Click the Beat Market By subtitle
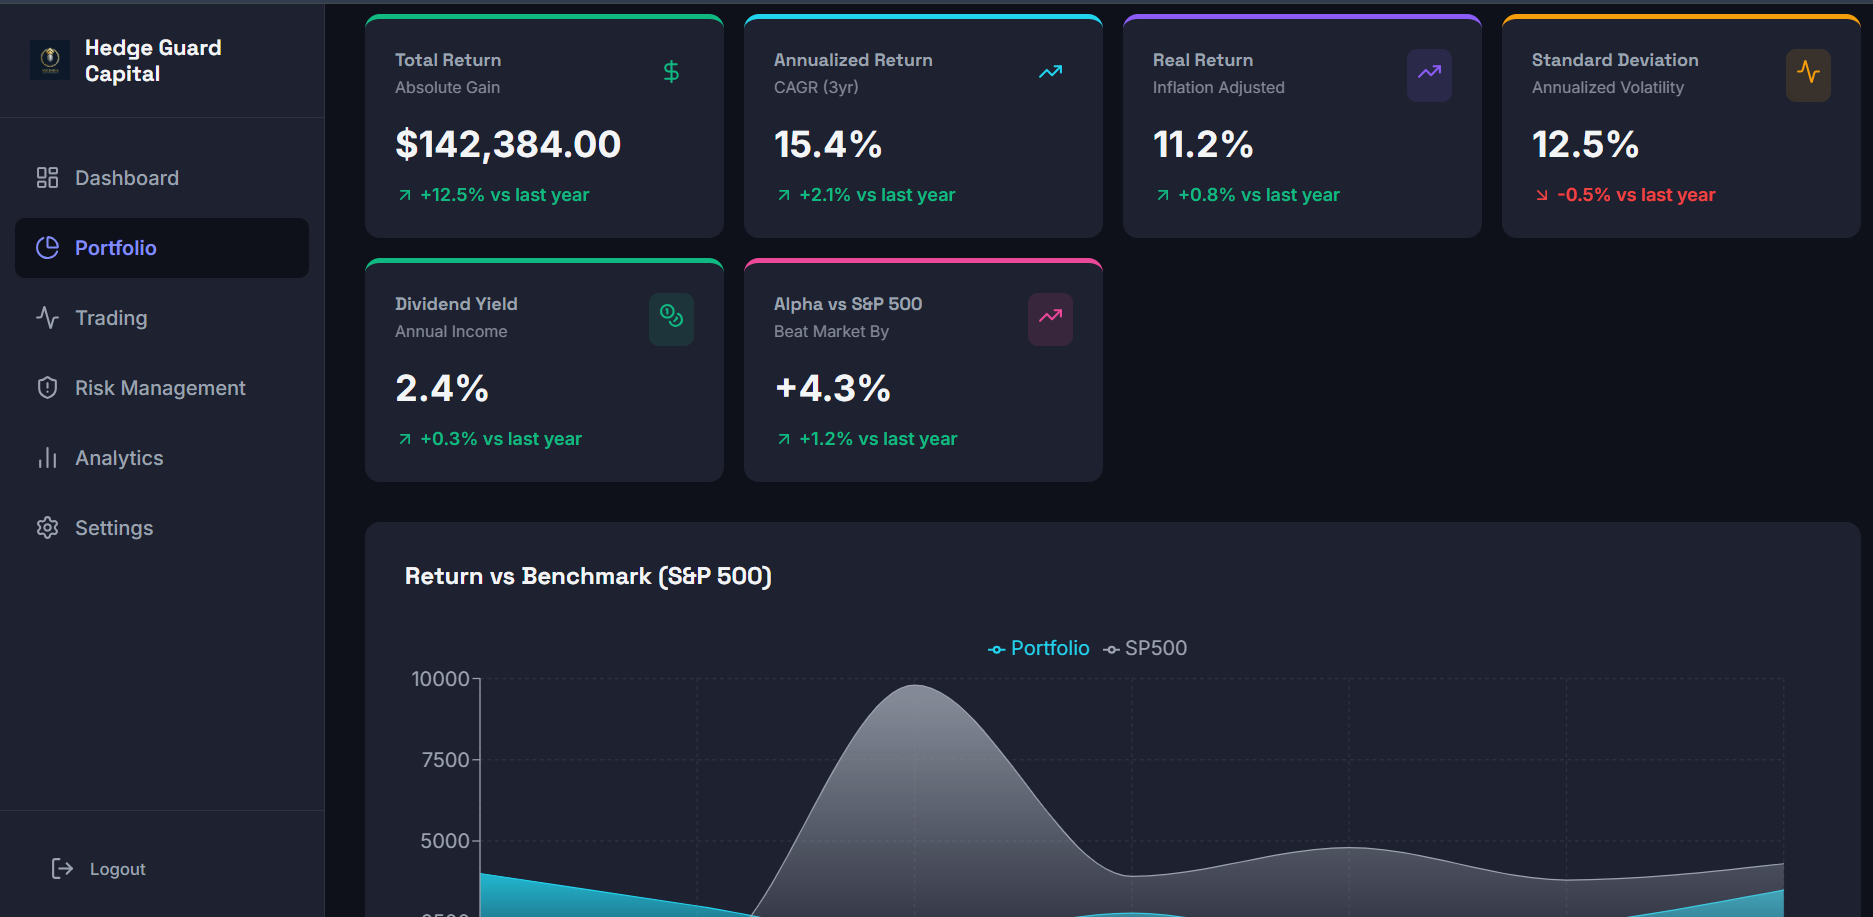 click(831, 331)
